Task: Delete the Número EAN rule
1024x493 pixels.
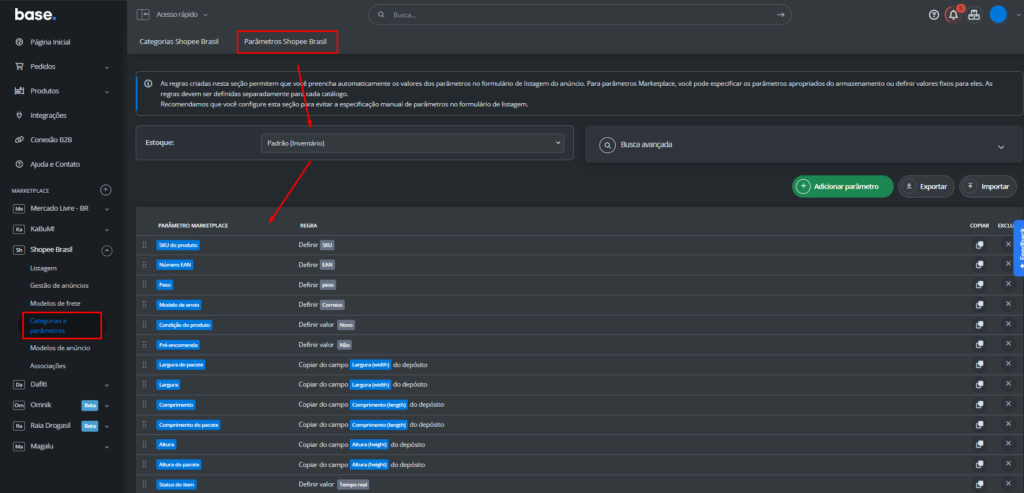Action: pyautogui.click(x=1008, y=264)
